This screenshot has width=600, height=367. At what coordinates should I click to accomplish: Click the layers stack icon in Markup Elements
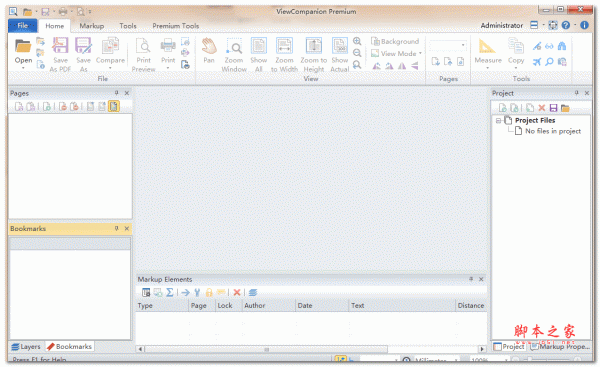pos(253,293)
